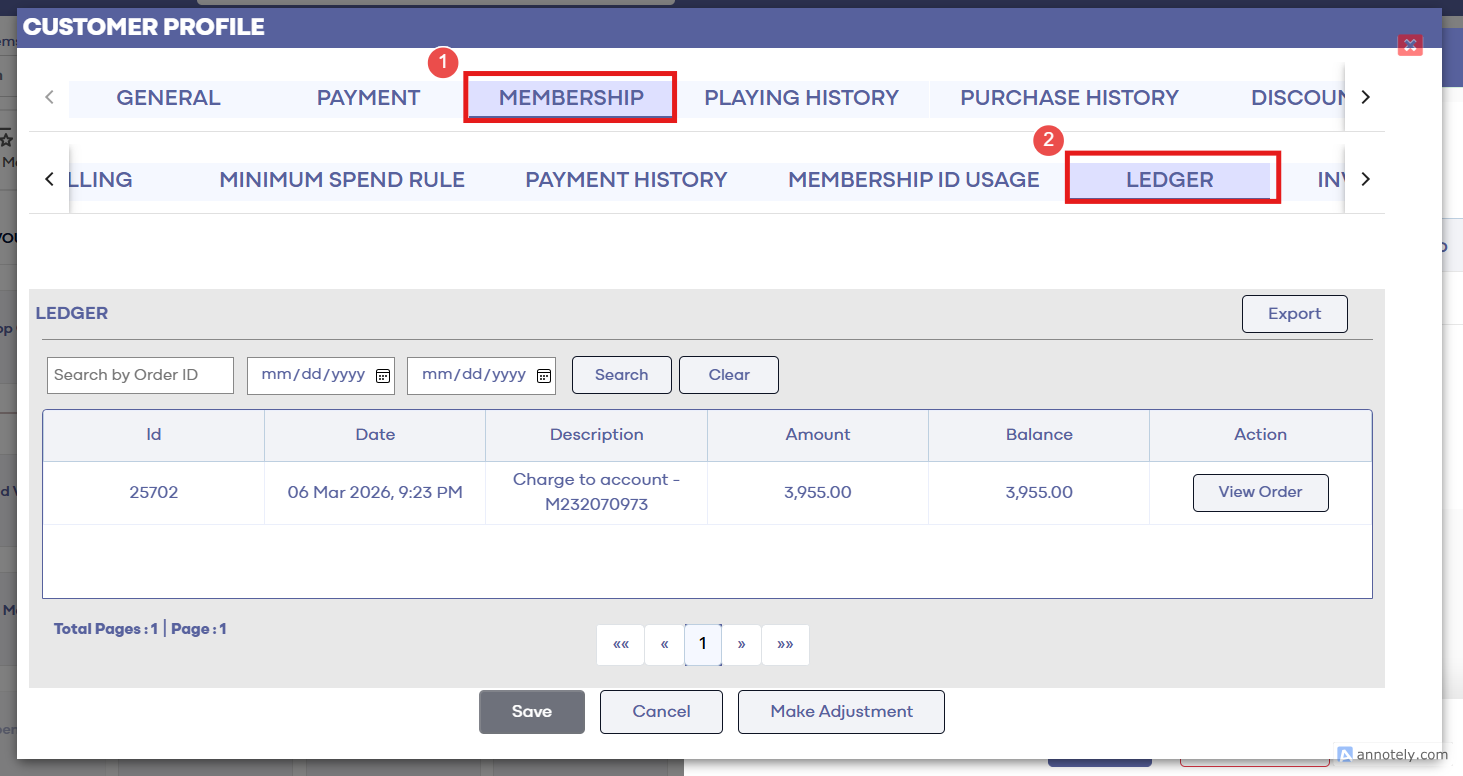Go to first page of ledger

pos(621,645)
